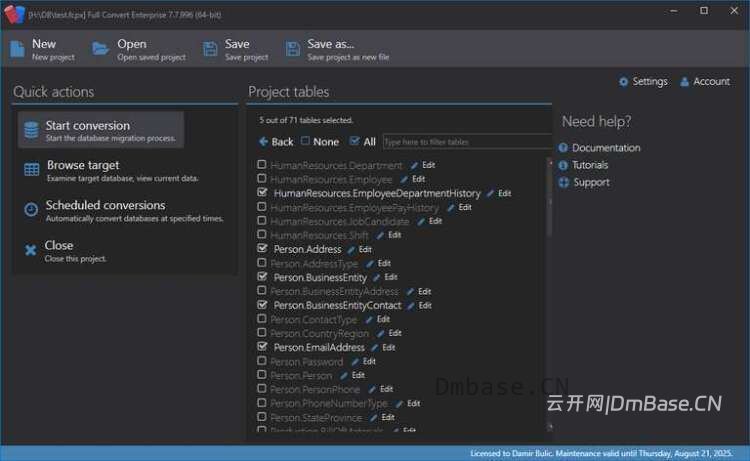750x461 pixels.
Task: Click the Back arrow icon
Action: pos(263,142)
